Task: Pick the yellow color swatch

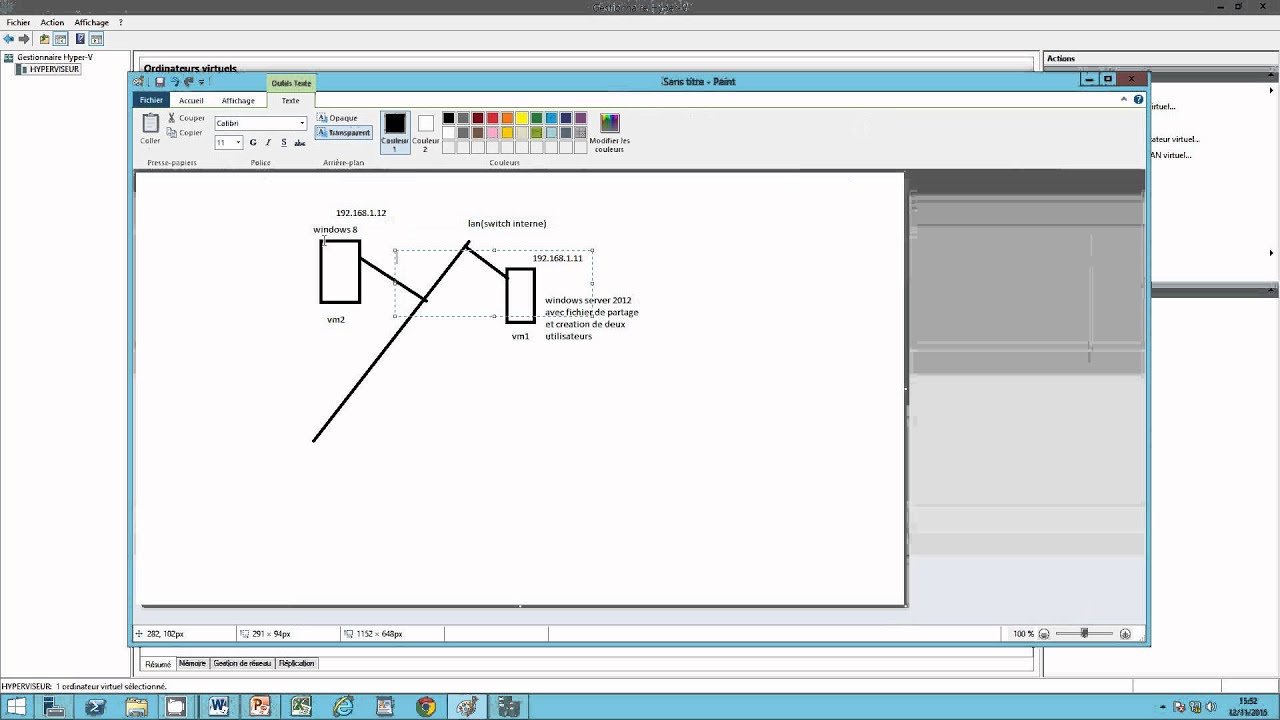Action: (522, 118)
